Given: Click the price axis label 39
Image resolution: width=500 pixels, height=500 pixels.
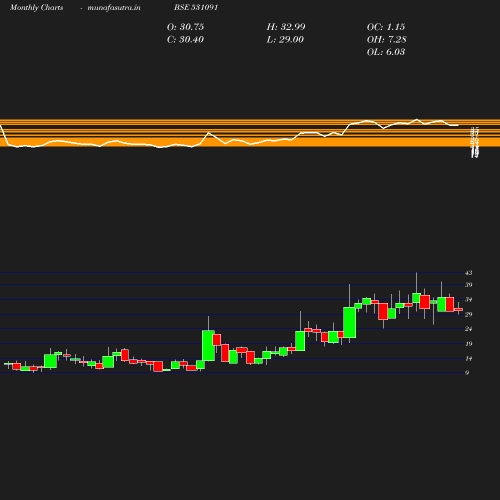Looking at the screenshot, I should [469, 285].
